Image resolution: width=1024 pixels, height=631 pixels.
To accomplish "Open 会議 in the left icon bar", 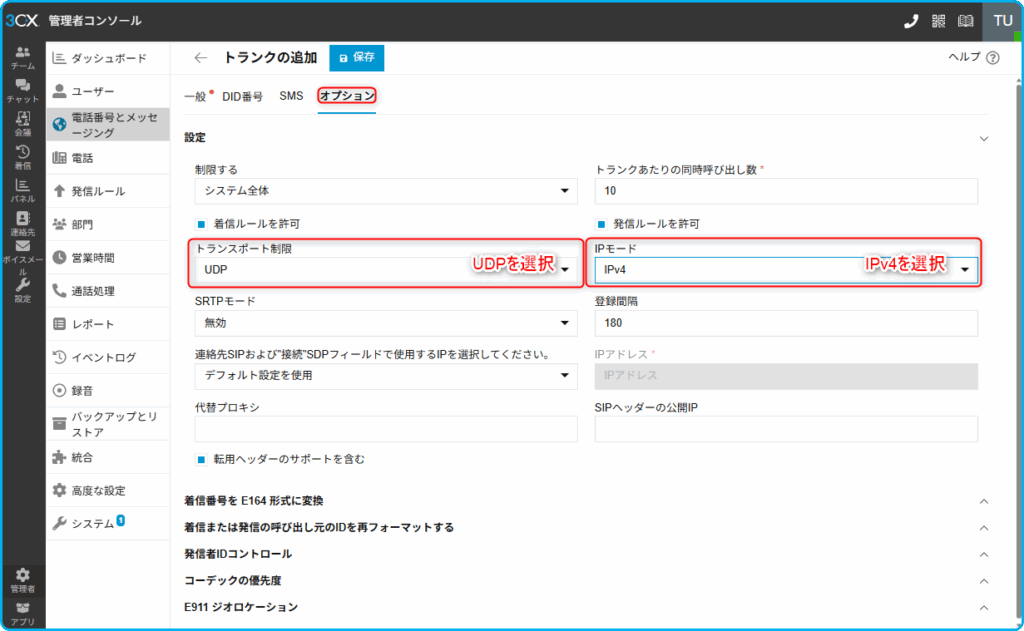I will tap(22, 124).
